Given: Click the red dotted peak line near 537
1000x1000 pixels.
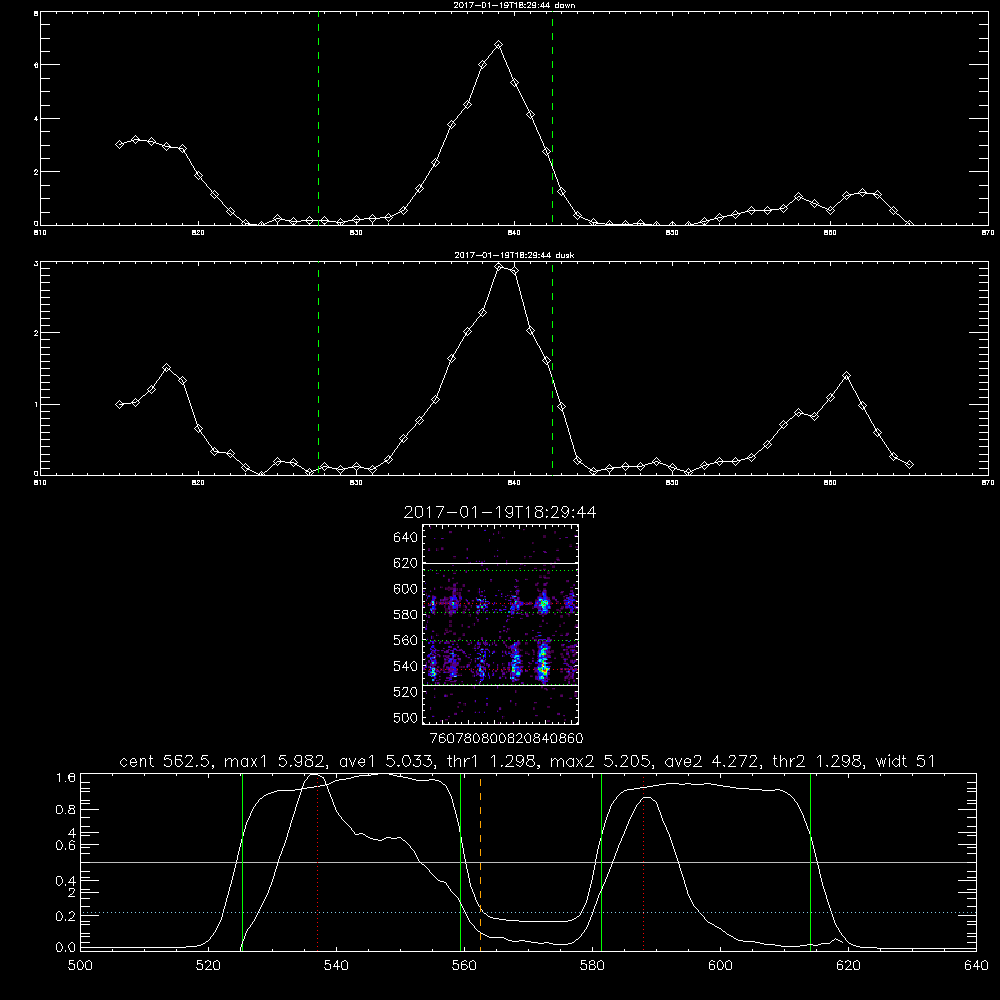Looking at the screenshot, I should click(318, 862).
